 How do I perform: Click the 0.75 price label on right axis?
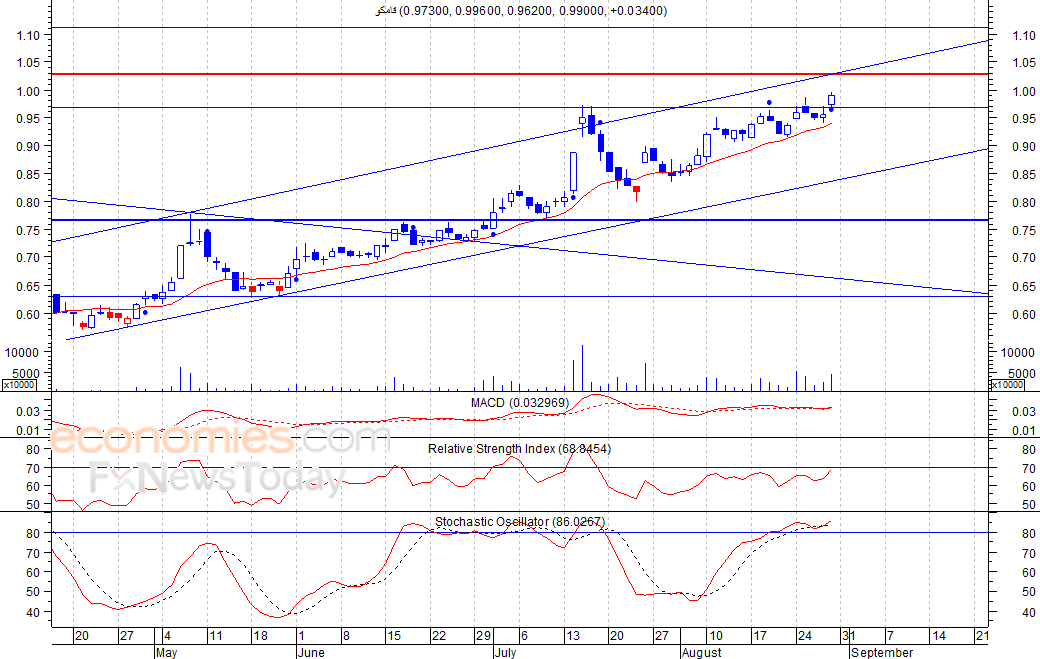pyautogui.click(x=1023, y=231)
